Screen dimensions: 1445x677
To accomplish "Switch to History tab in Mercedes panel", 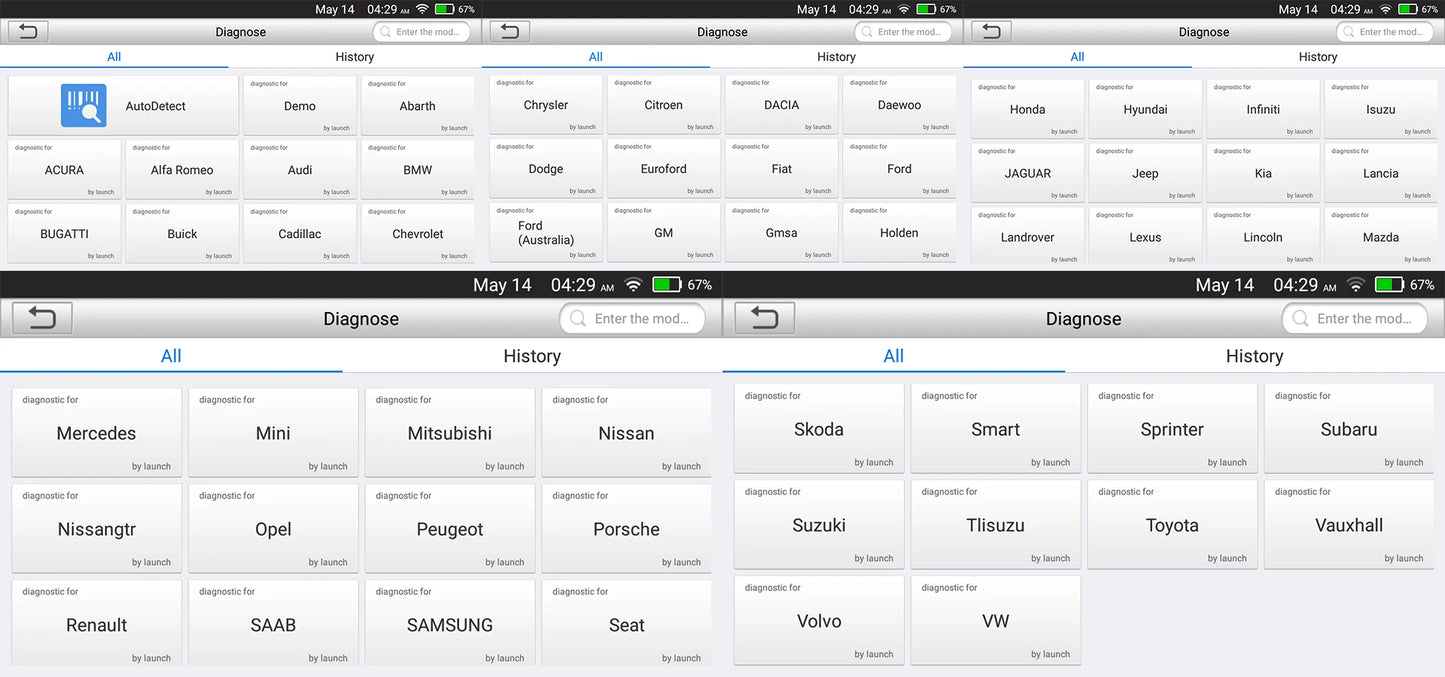I will click(x=532, y=356).
